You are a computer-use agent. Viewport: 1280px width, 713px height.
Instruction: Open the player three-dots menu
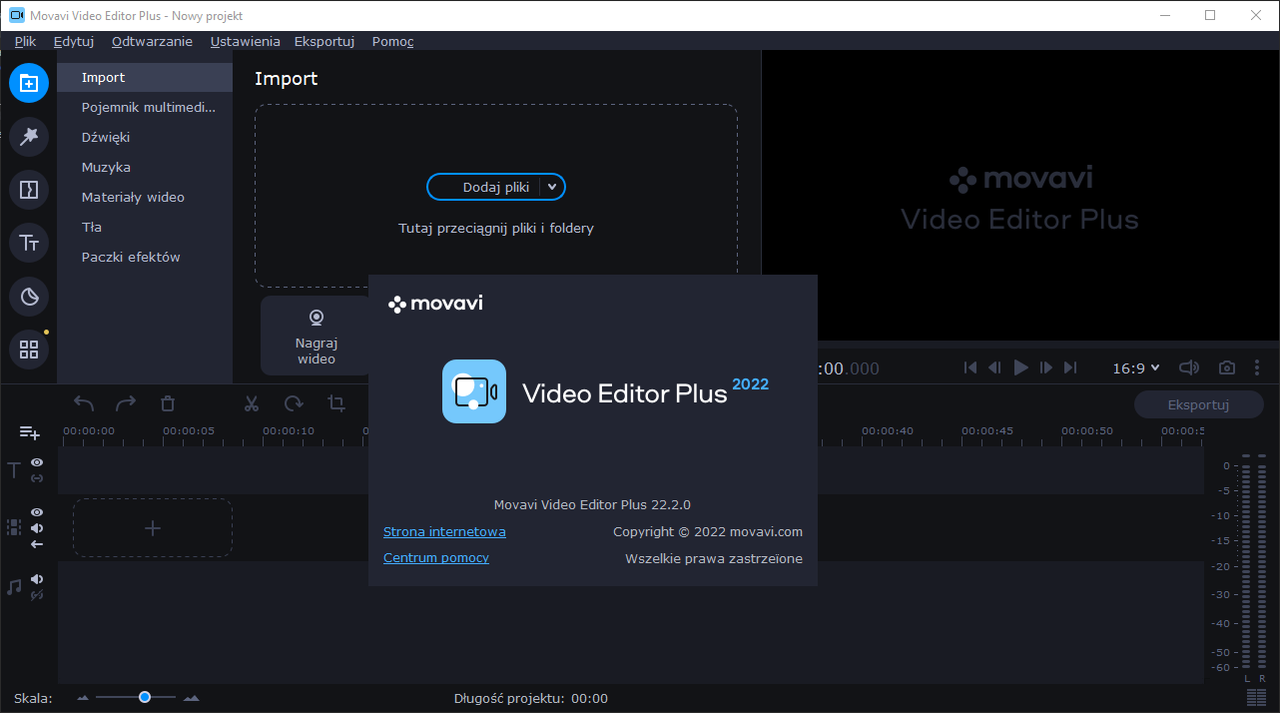pos(1257,368)
